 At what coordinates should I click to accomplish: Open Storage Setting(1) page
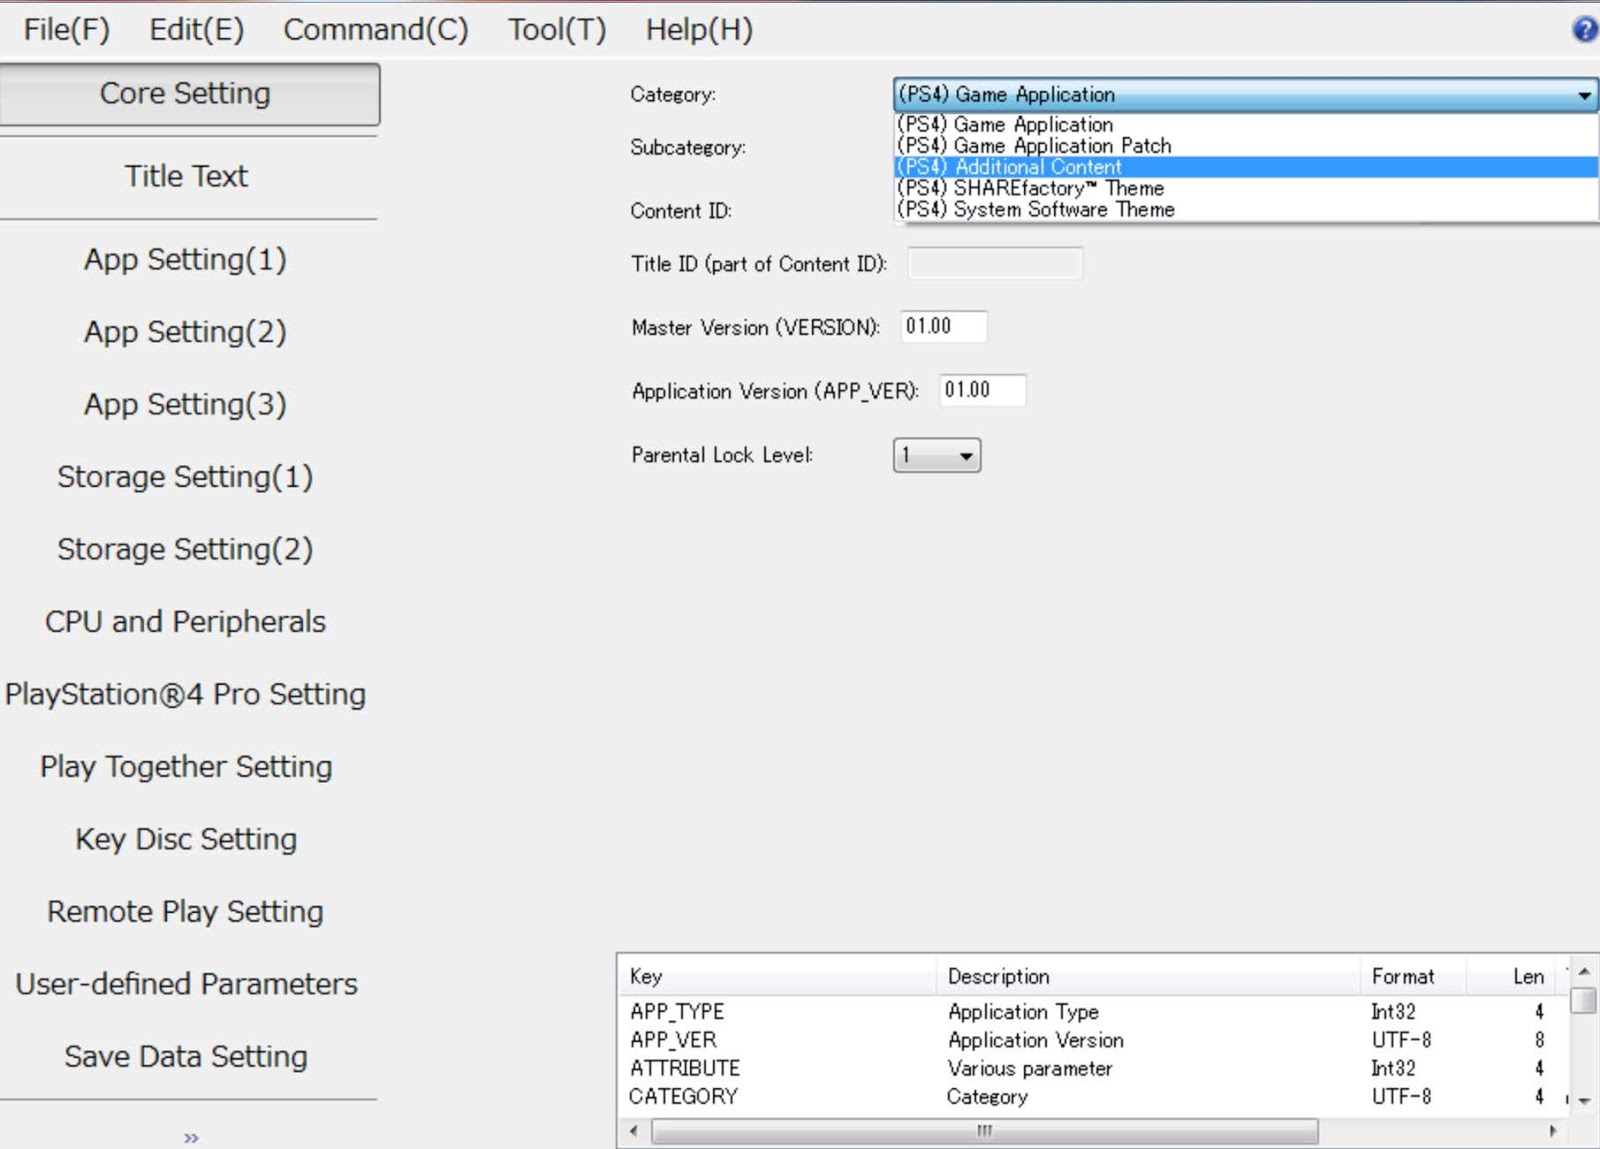click(185, 476)
